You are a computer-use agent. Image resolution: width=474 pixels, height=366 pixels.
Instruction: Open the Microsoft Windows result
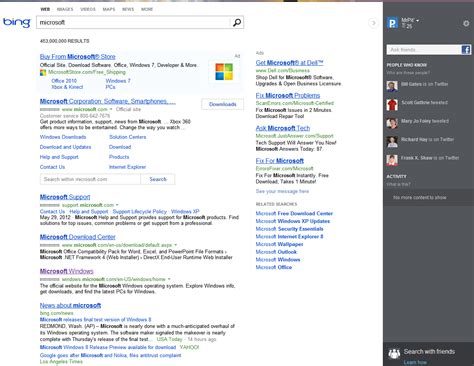tap(67, 271)
